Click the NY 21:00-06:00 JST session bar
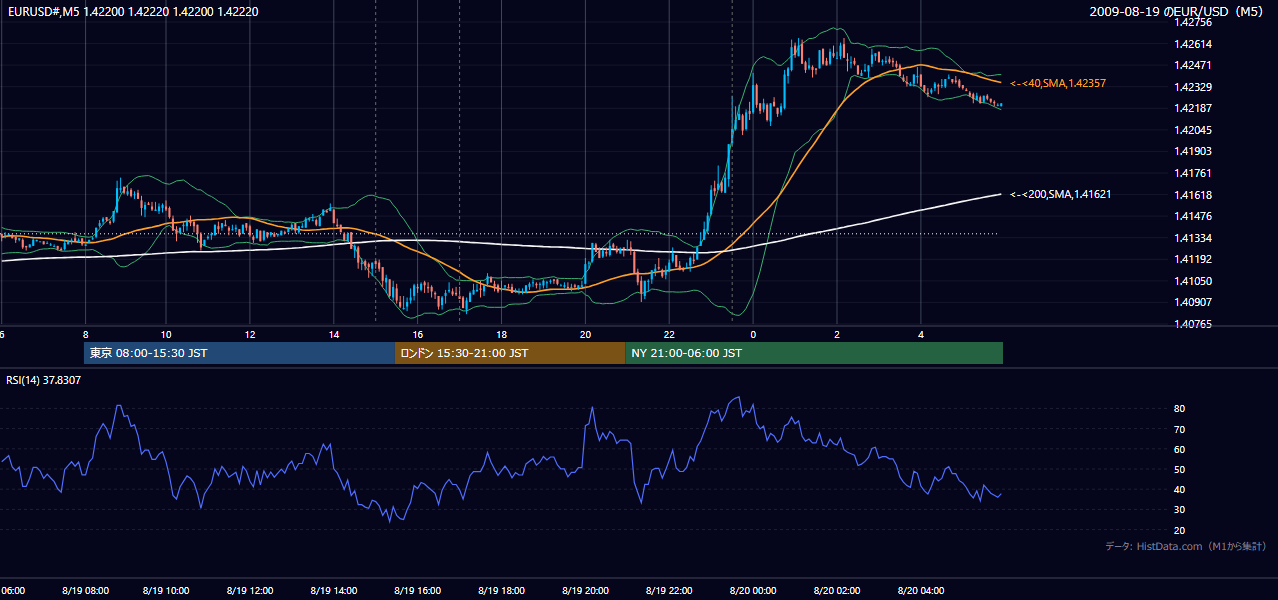The image size is (1278, 600). [814, 353]
